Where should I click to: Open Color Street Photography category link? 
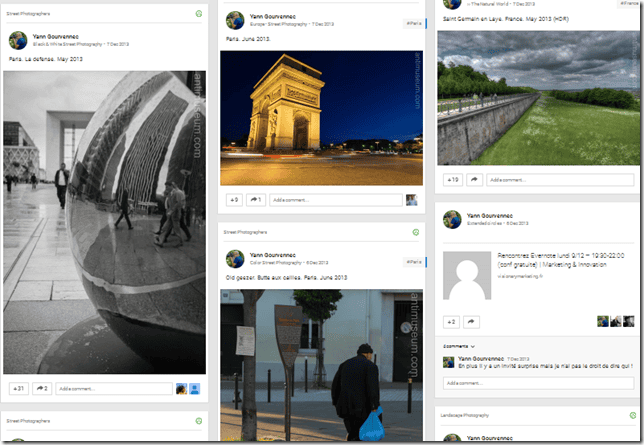tap(276, 263)
